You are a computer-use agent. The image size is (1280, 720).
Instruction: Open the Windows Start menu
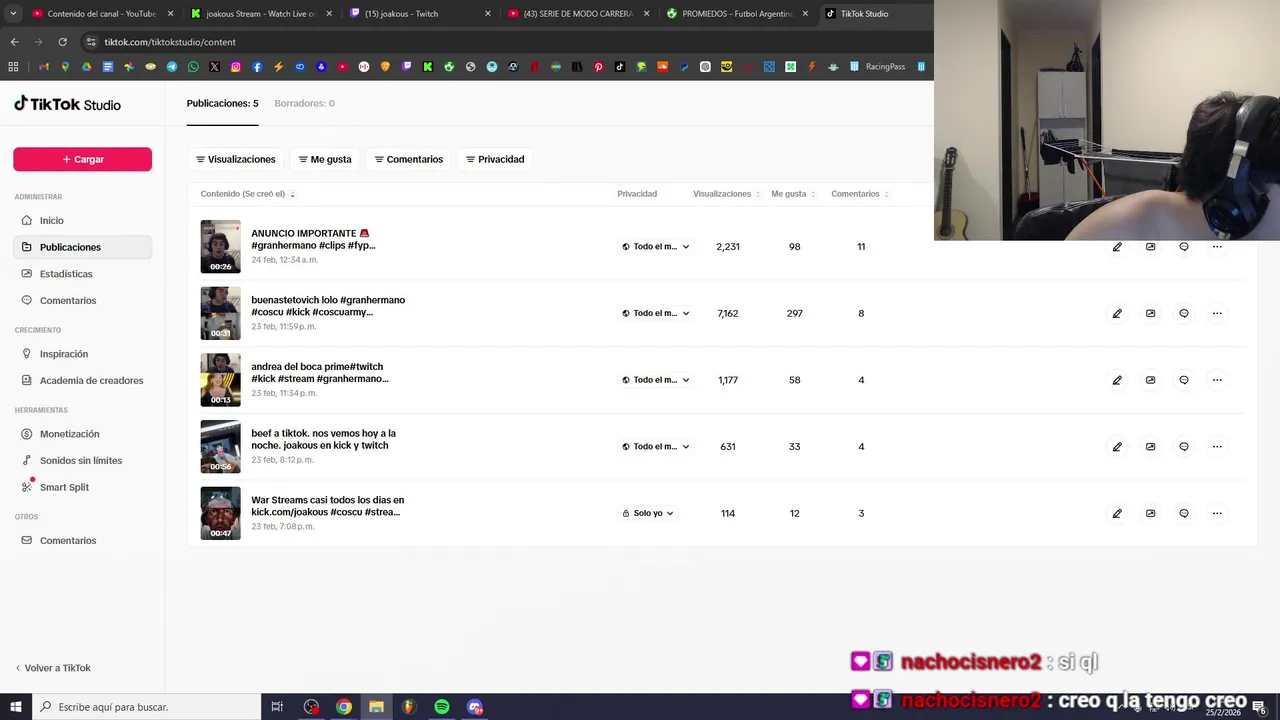point(15,707)
